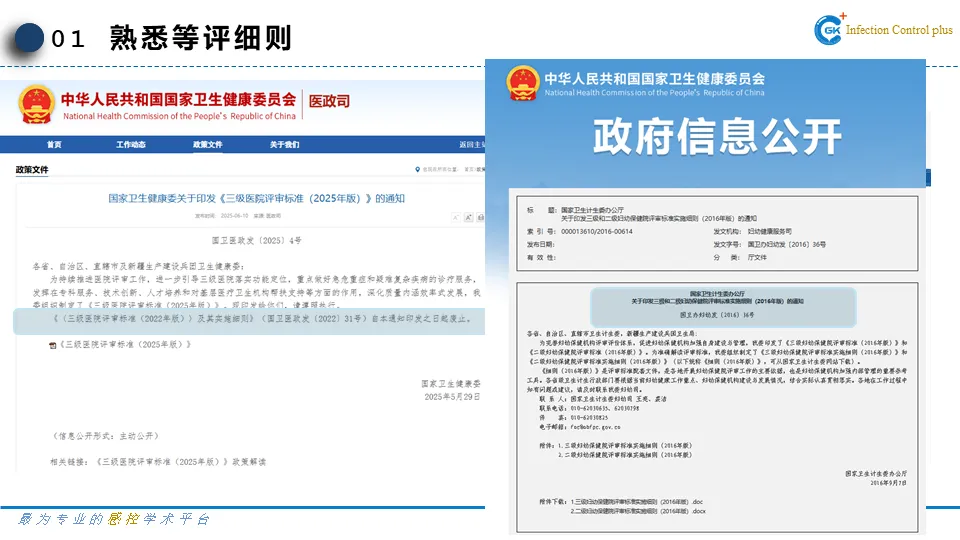Image resolution: width=960 pixels, height=540 pixels.
Task: Click the national emblem in the right page
Action: [x=523, y=83]
